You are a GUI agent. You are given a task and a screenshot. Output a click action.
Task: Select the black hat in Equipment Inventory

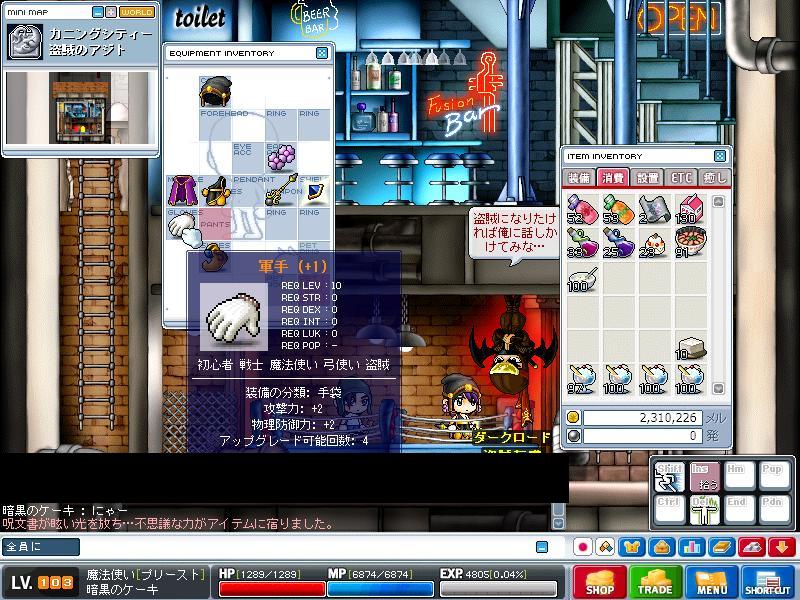215,91
